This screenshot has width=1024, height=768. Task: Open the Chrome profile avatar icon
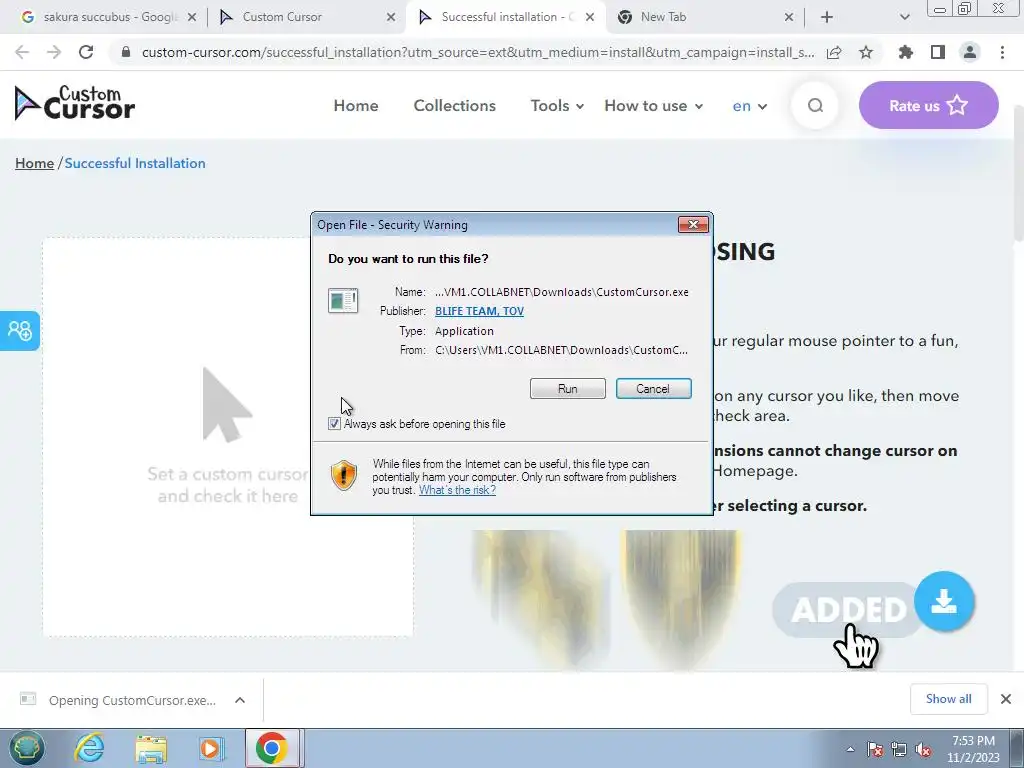click(970, 52)
